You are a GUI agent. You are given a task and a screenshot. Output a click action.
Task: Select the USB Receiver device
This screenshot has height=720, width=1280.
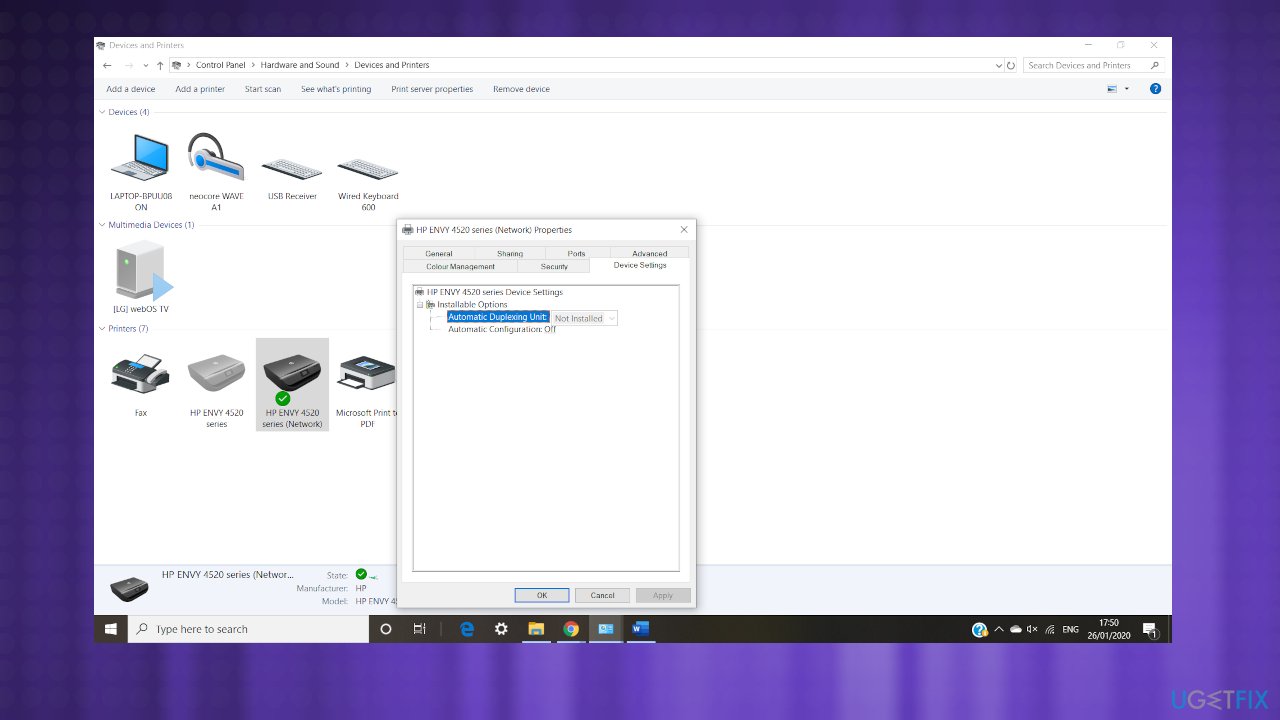pyautogui.click(x=292, y=160)
